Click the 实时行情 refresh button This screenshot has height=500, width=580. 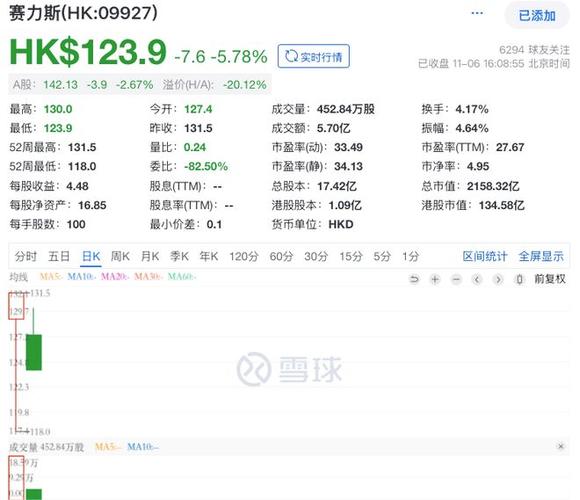coord(313,57)
